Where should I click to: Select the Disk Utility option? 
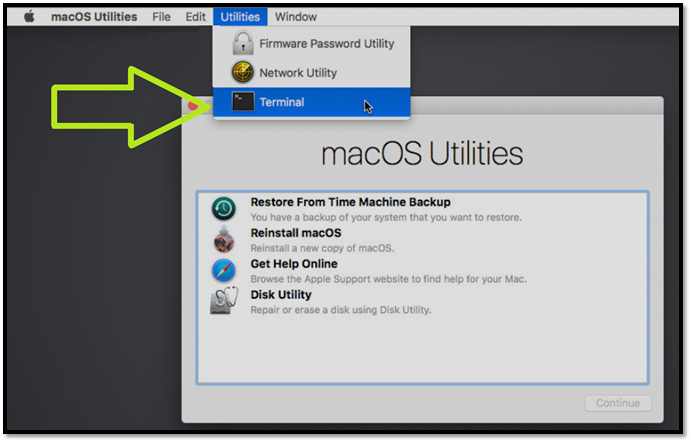coord(422,301)
